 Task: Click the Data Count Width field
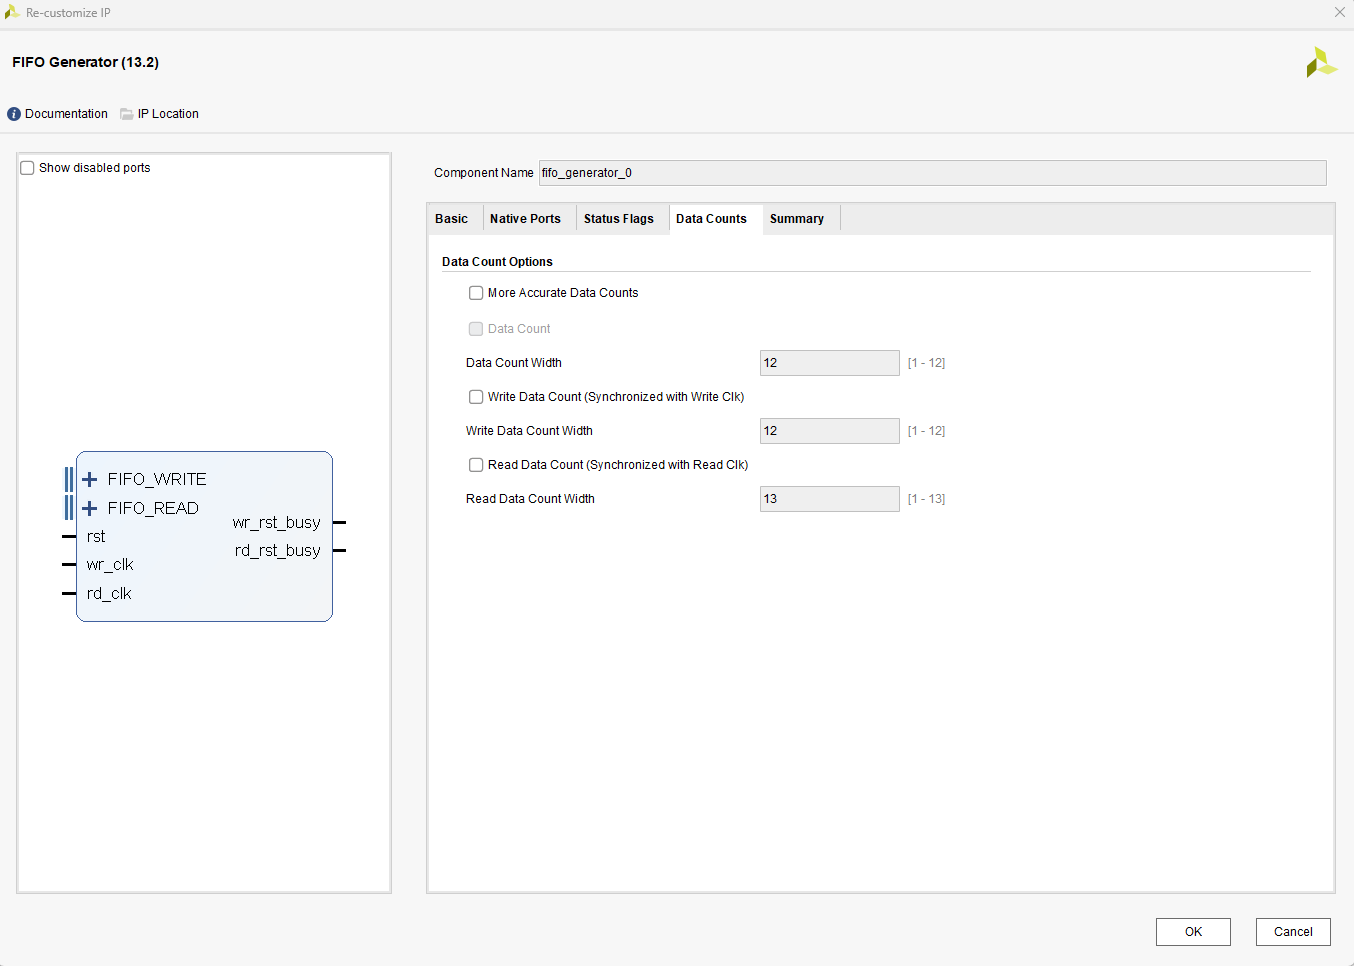(x=830, y=363)
